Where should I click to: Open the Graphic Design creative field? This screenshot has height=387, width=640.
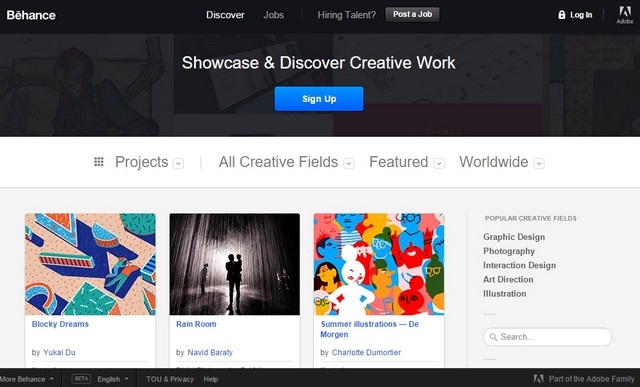tap(514, 237)
